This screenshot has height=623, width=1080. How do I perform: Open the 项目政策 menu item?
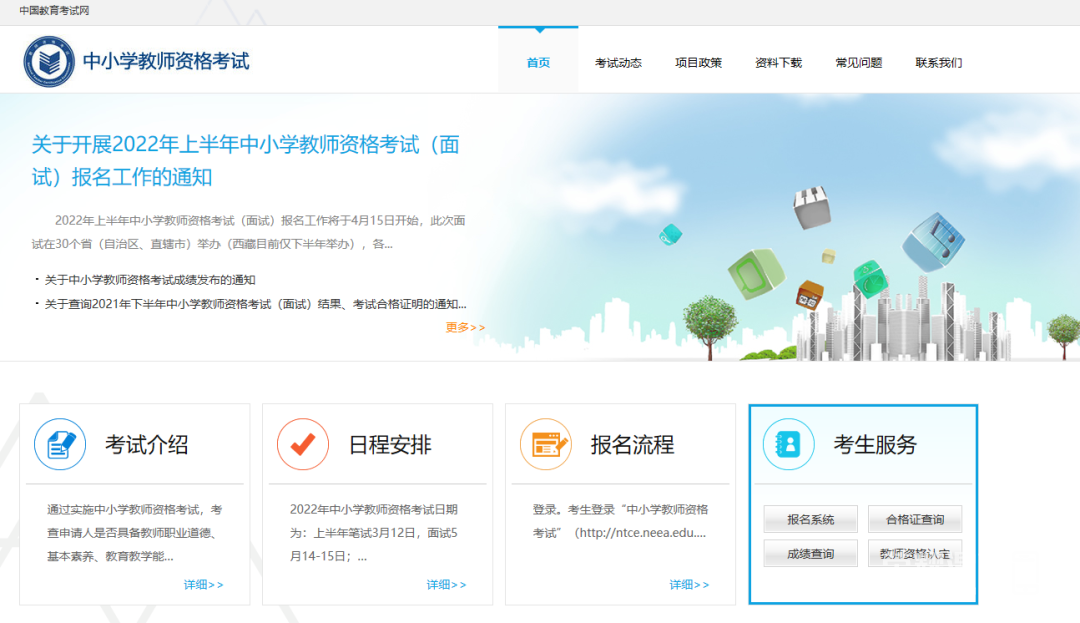pyautogui.click(x=698, y=63)
